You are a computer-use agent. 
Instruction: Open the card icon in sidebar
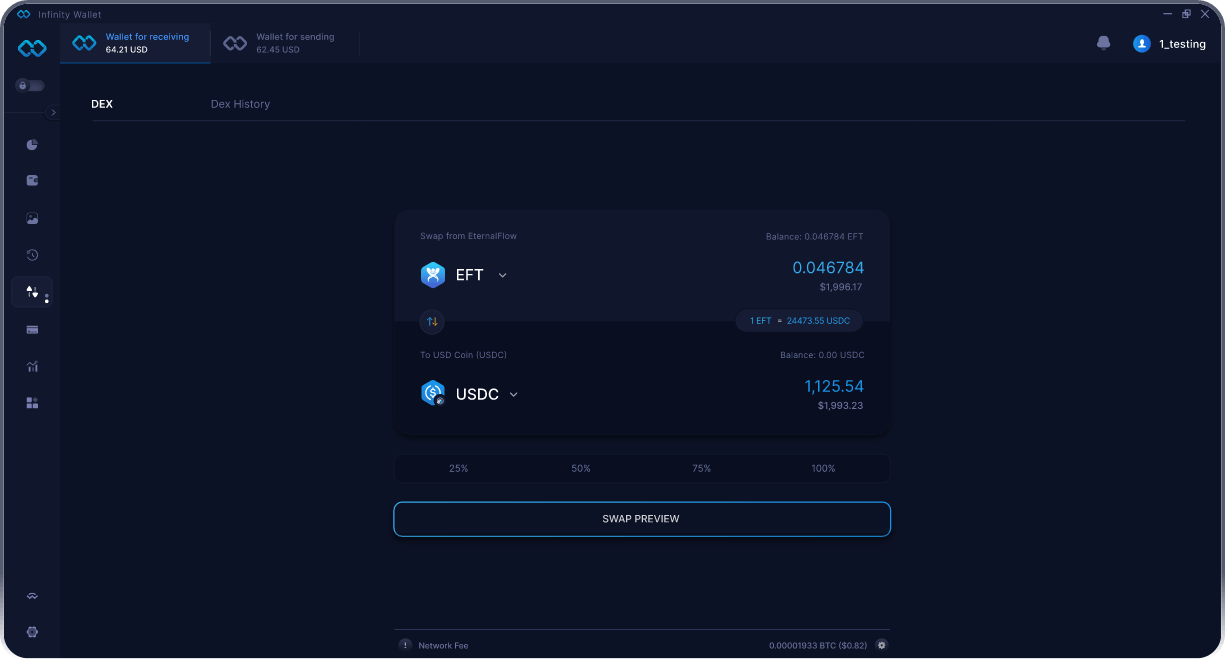(32, 329)
